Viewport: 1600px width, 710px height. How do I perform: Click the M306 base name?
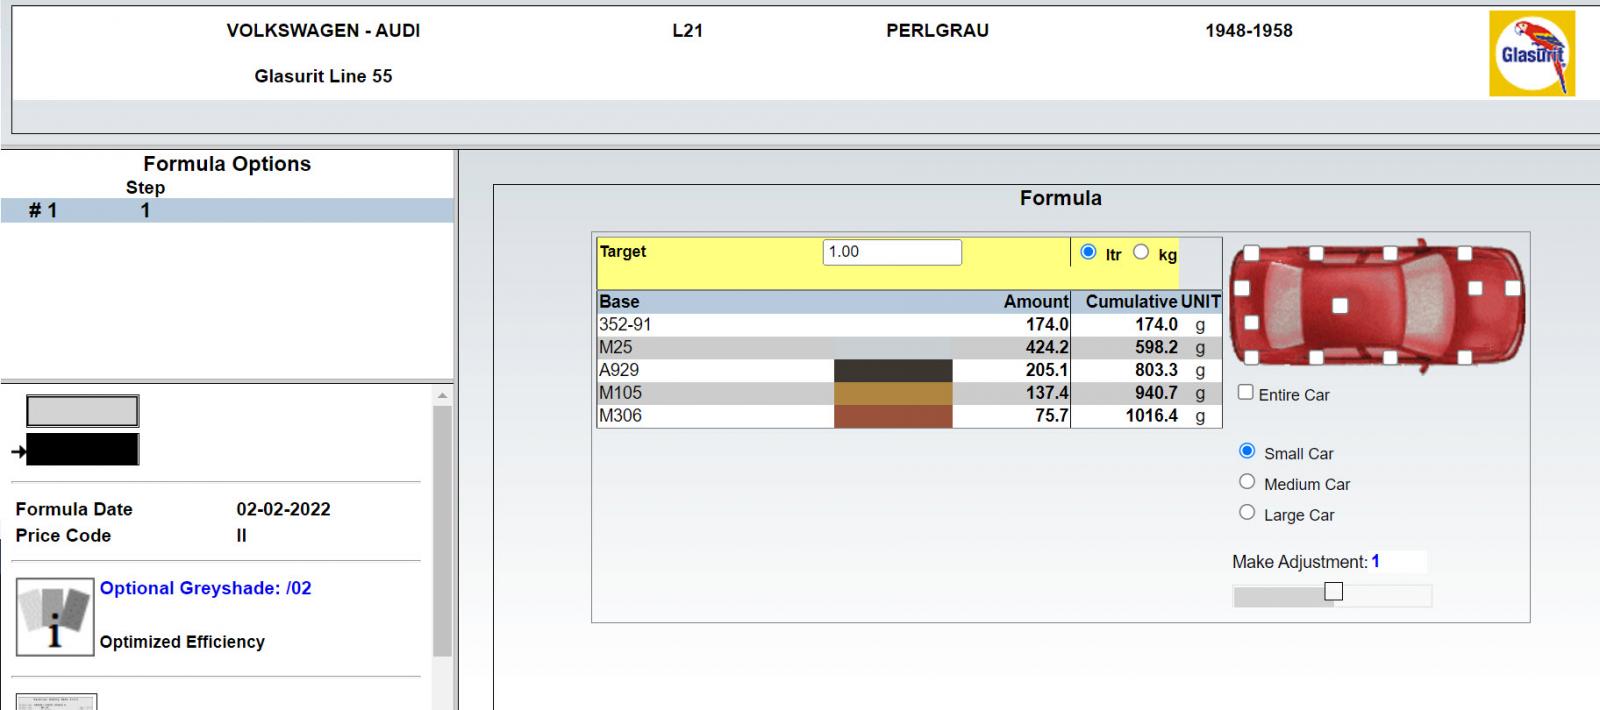621,416
